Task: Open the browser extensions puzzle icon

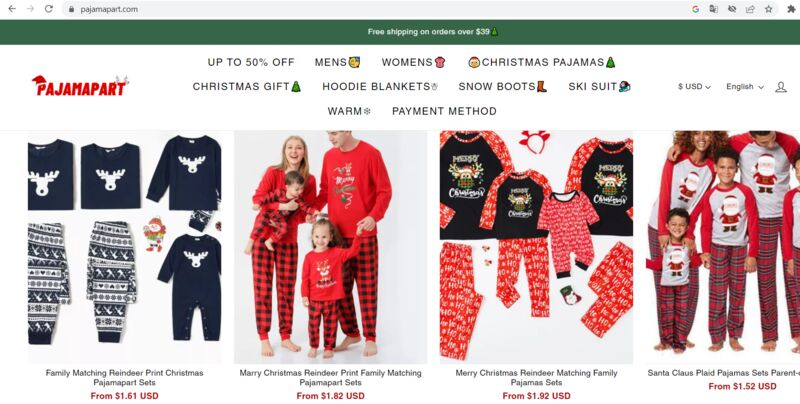Action: [x=791, y=9]
